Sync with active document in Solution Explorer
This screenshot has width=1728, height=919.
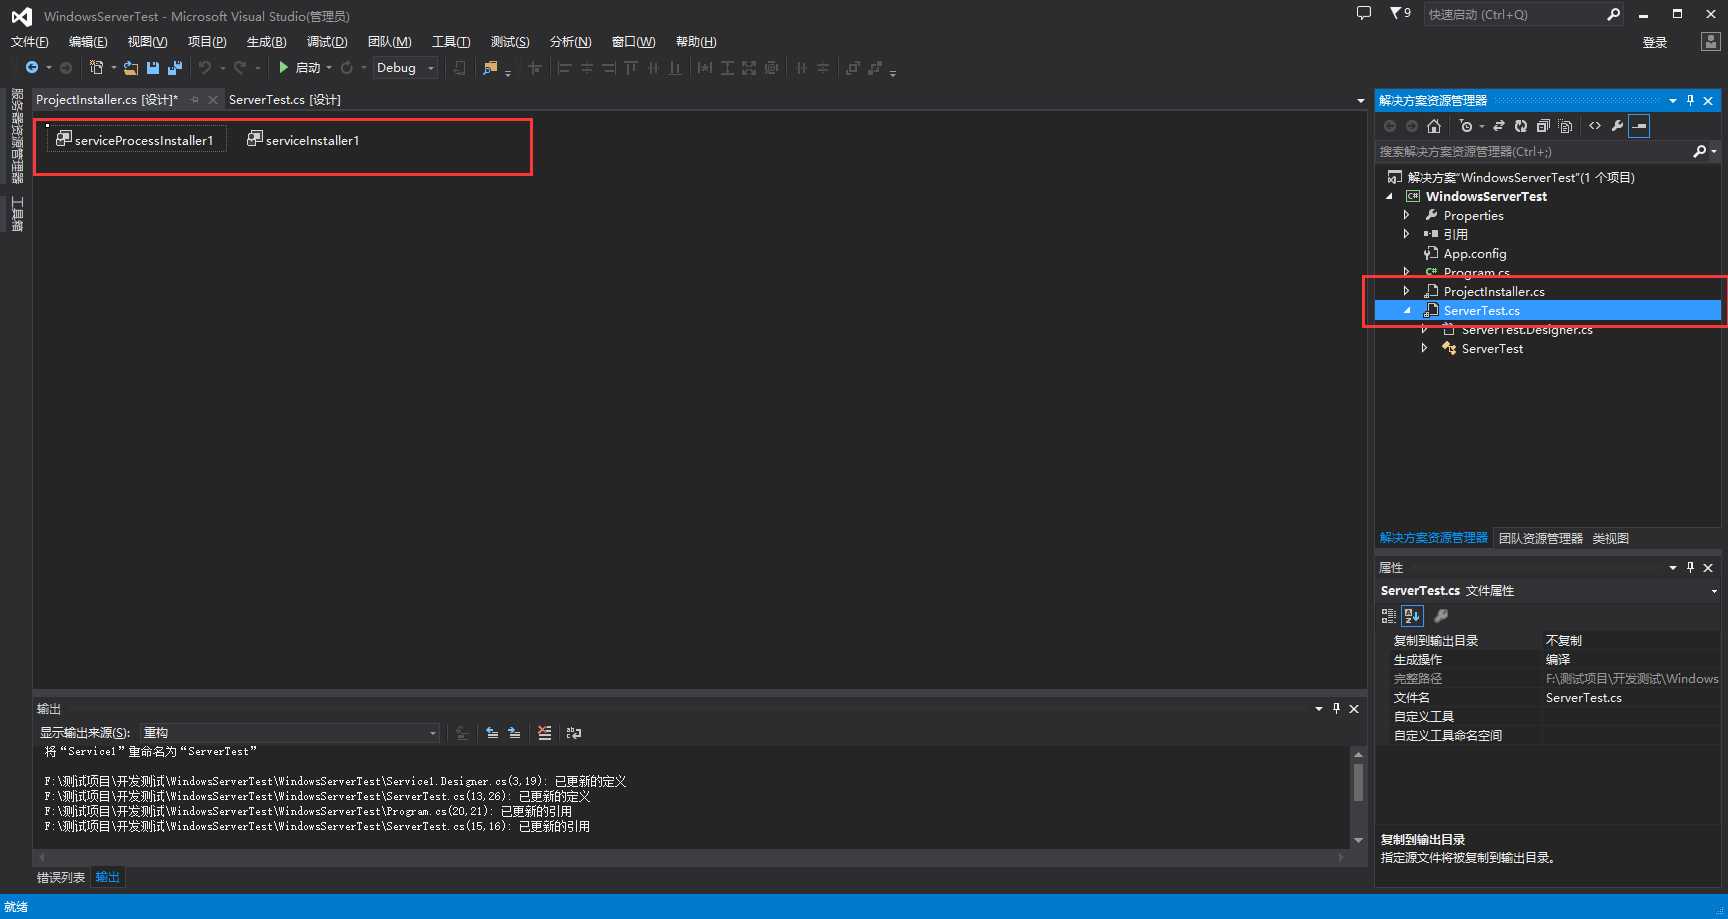(x=1498, y=126)
